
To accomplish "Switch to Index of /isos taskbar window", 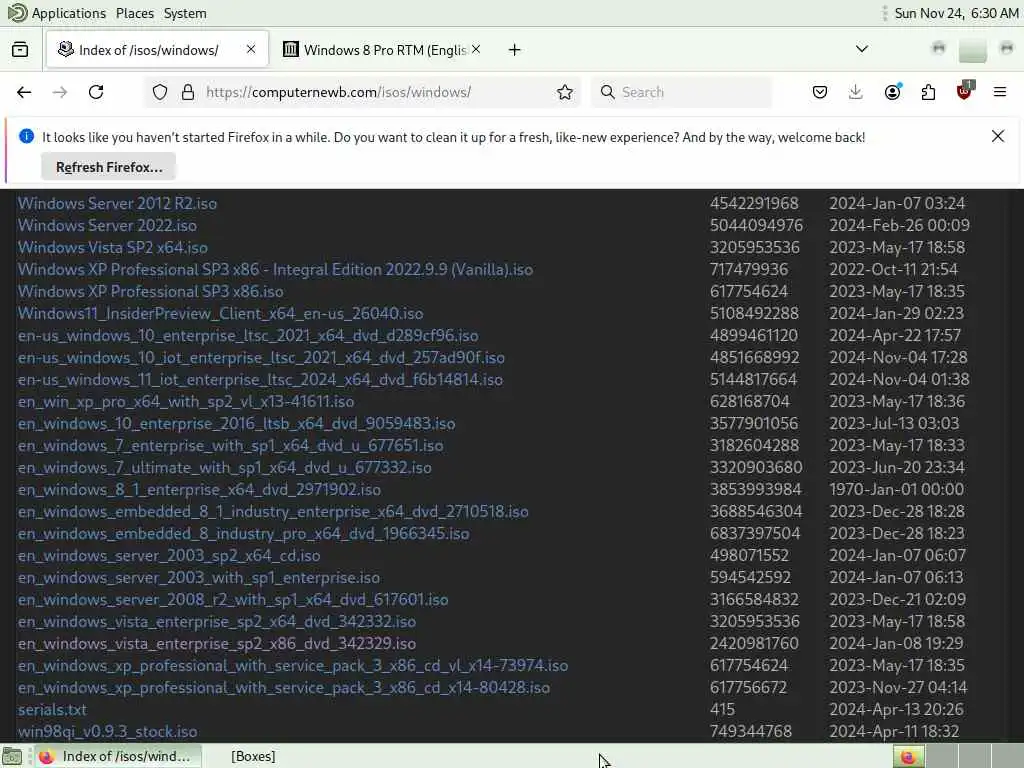I will click(x=118, y=756).
